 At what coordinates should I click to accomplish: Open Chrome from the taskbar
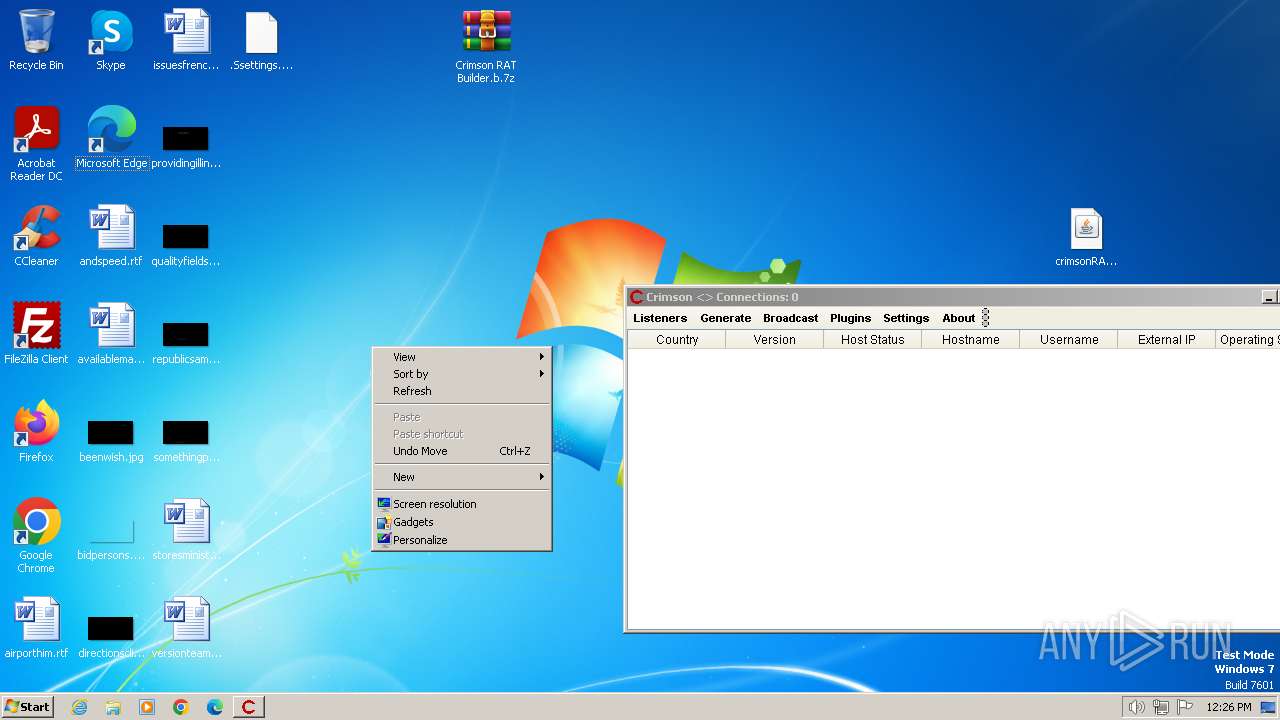click(181, 707)
